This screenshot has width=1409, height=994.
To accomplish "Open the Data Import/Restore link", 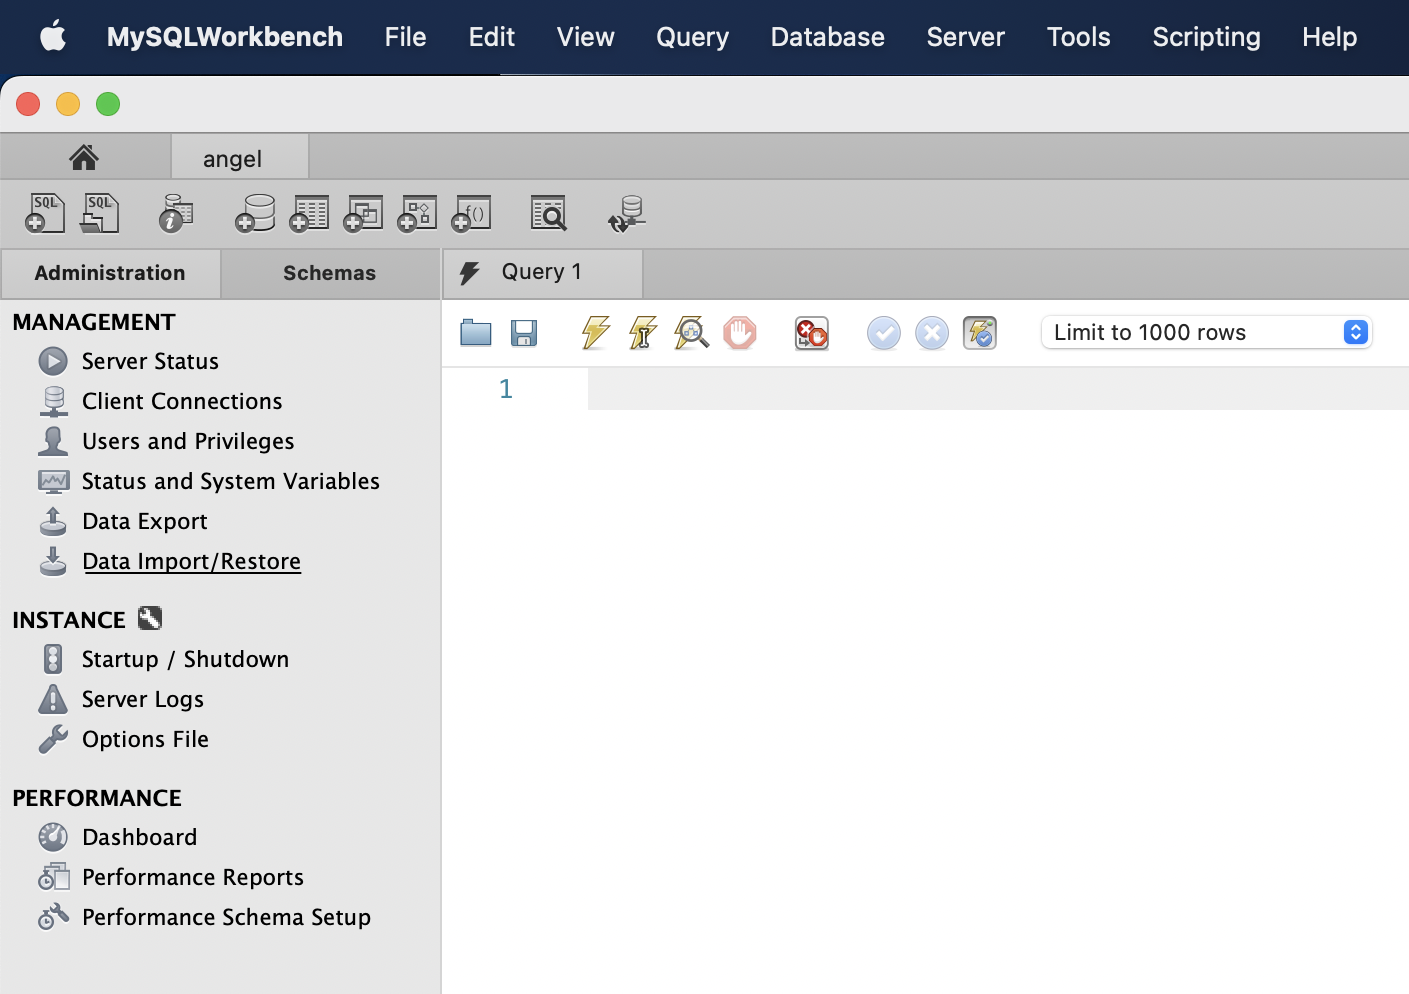I will pyautogui.click(x=192, y=561).
